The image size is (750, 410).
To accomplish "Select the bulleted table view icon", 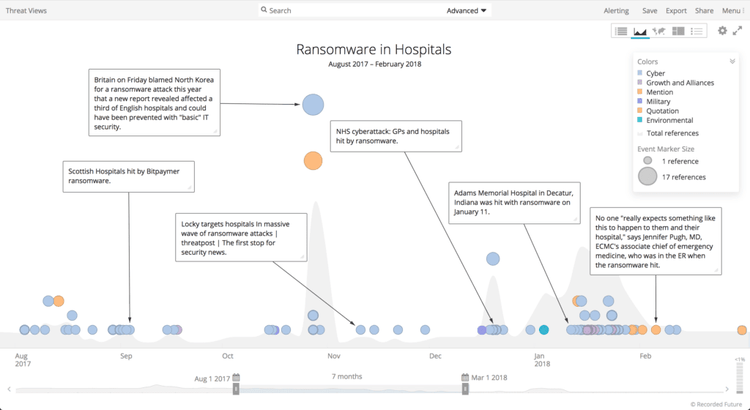I will point(697,31).
